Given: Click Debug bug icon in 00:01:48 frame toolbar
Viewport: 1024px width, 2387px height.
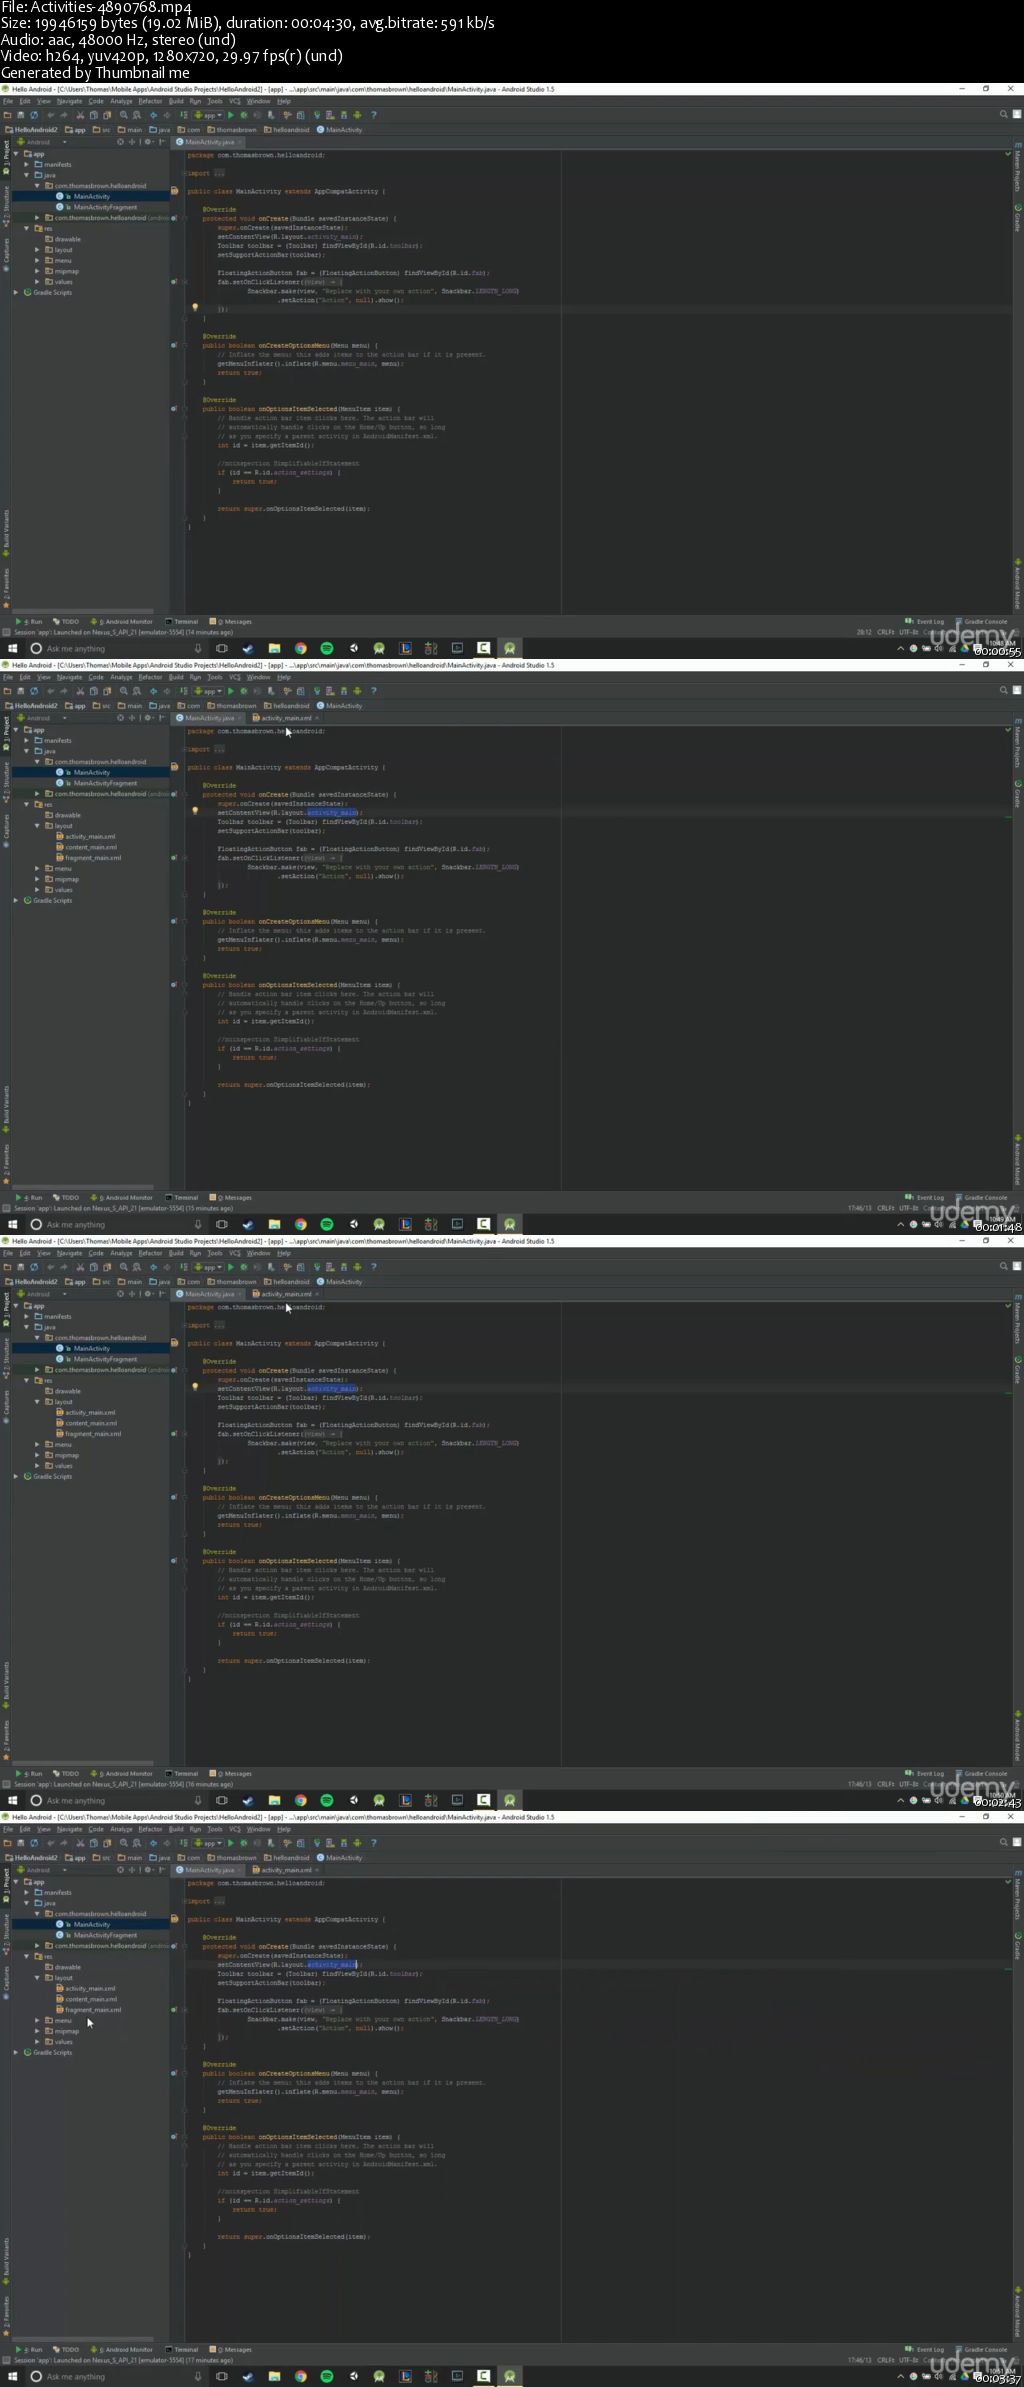Looking at the screenshot, I should (244, 691).
